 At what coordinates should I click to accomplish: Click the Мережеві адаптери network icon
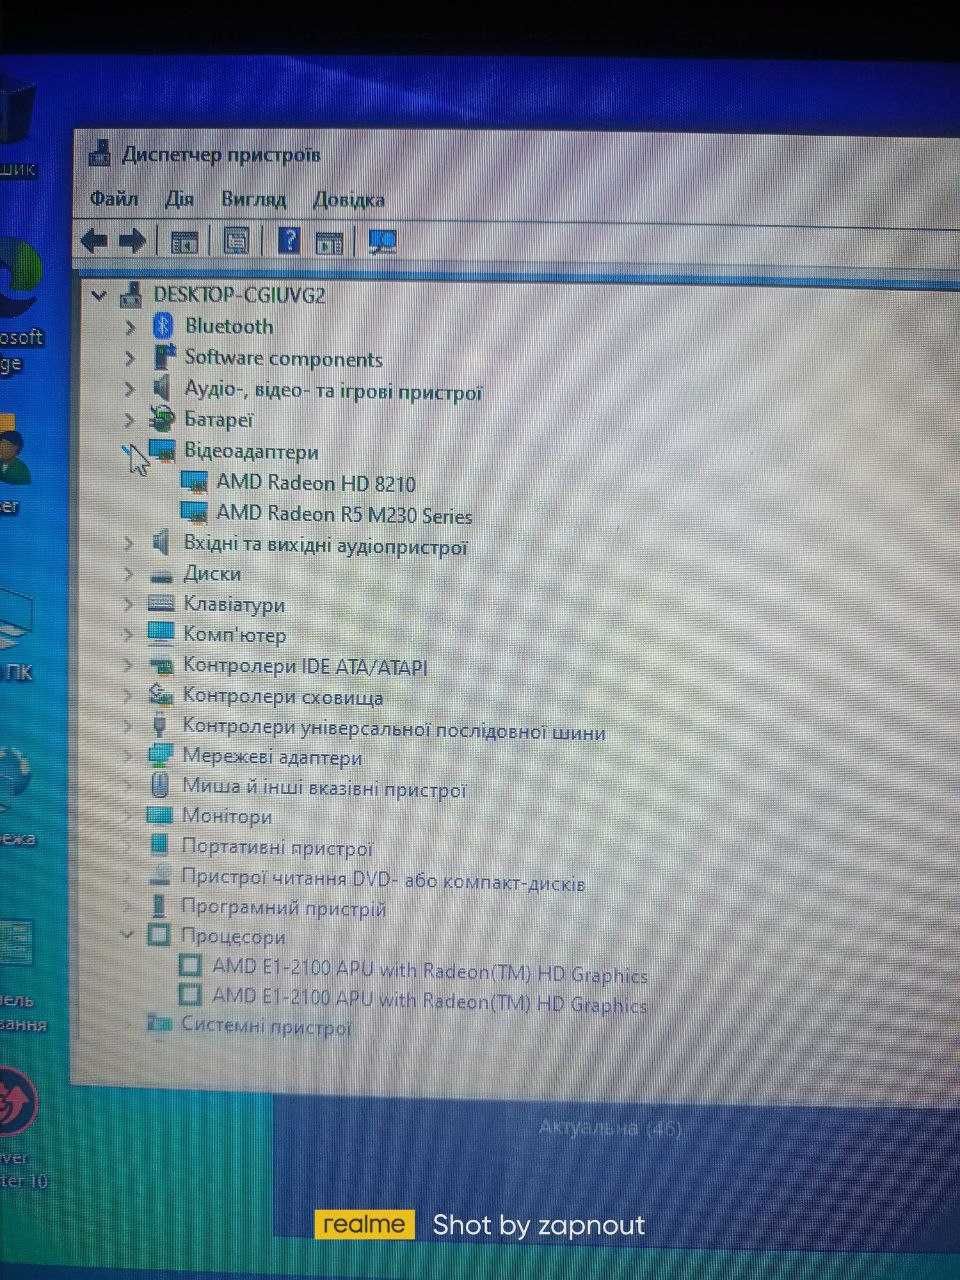[x=159, y=757]
